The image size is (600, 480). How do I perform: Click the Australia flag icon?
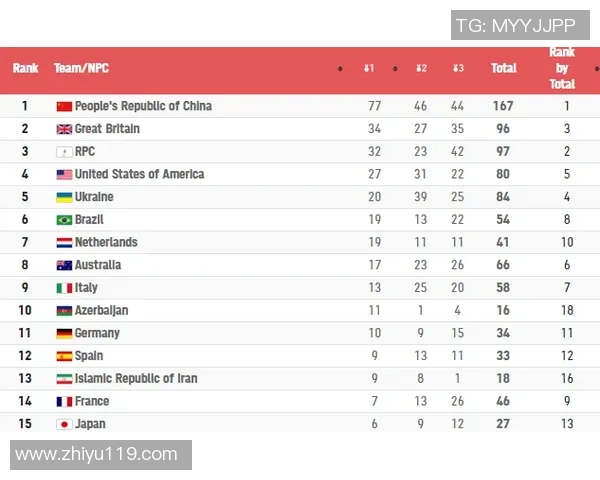tap(64, 265)
